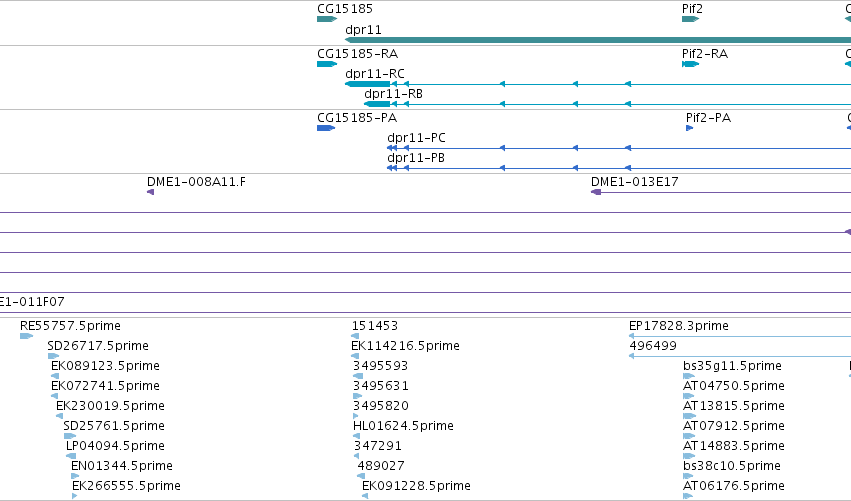Screen dimensions: 851x501
Task: Select the SD25761.5prime EST glyph
Action: [x=69, y=436]
